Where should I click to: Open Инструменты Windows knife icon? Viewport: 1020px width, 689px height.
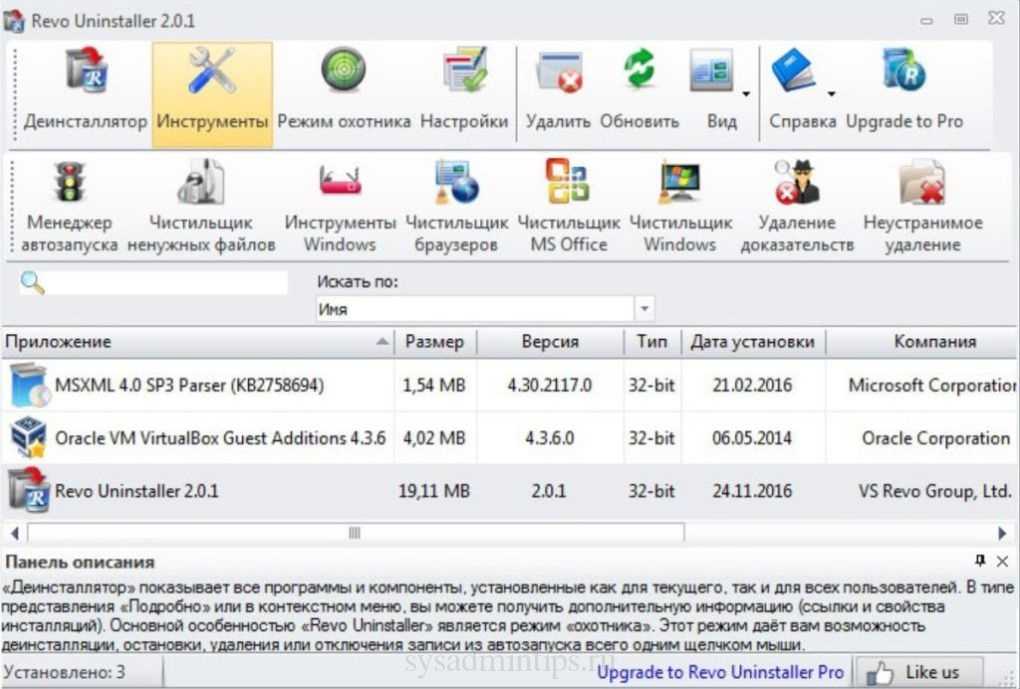pos(340,182)
